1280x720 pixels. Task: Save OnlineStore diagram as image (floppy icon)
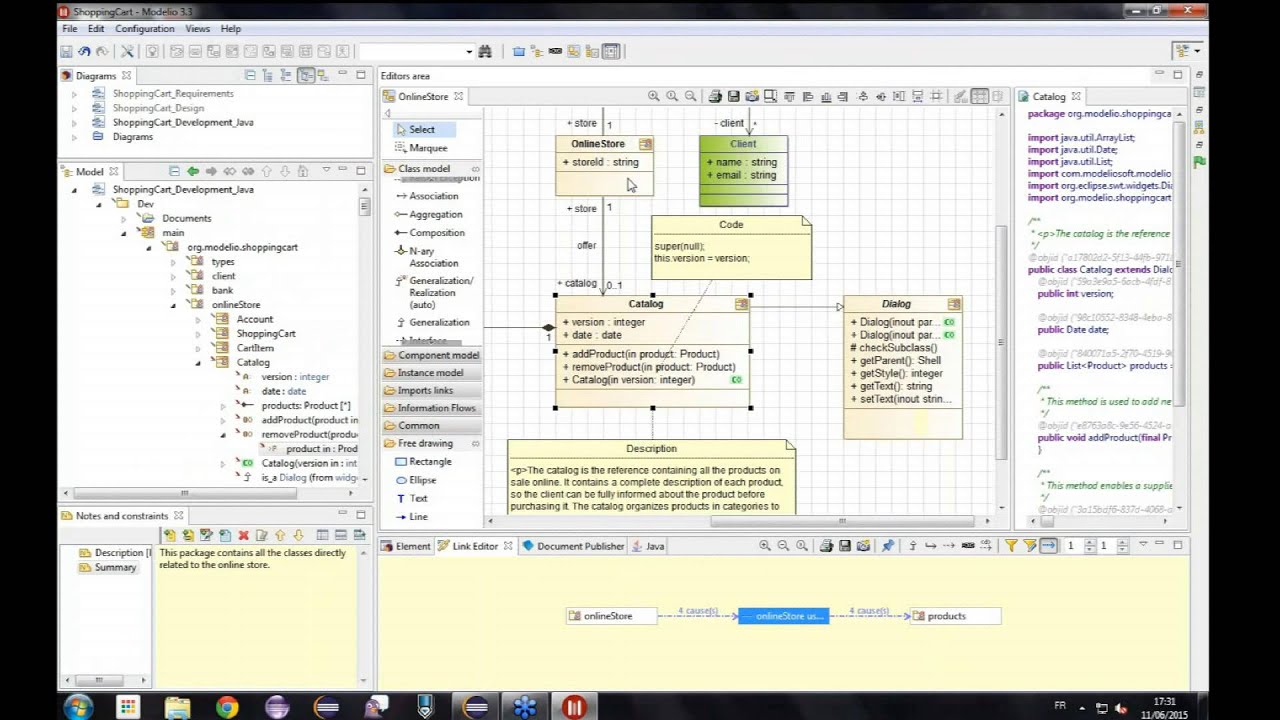pos(733,97)
